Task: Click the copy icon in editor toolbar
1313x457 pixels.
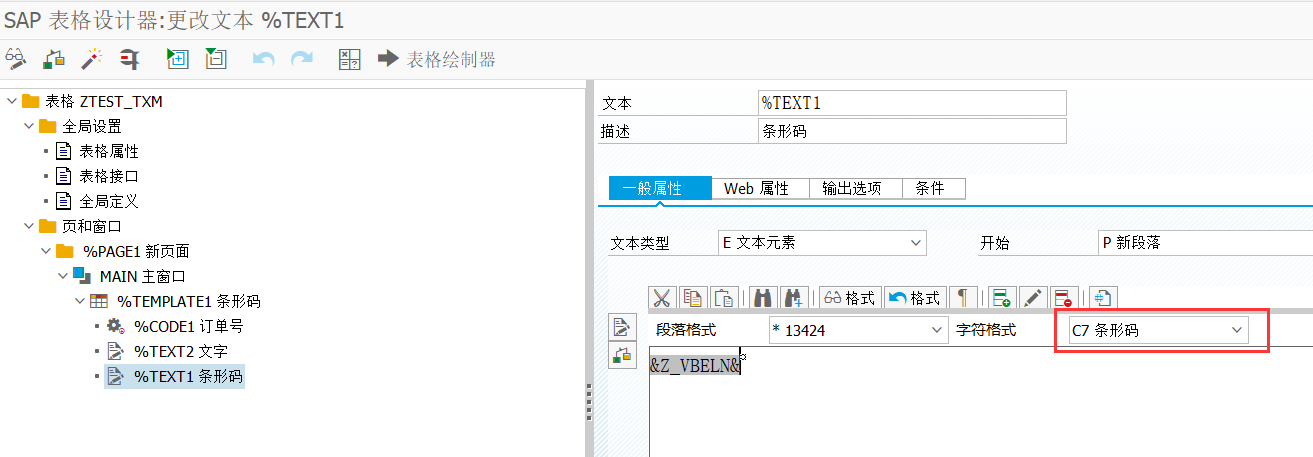Action: (x=693, y=297)
